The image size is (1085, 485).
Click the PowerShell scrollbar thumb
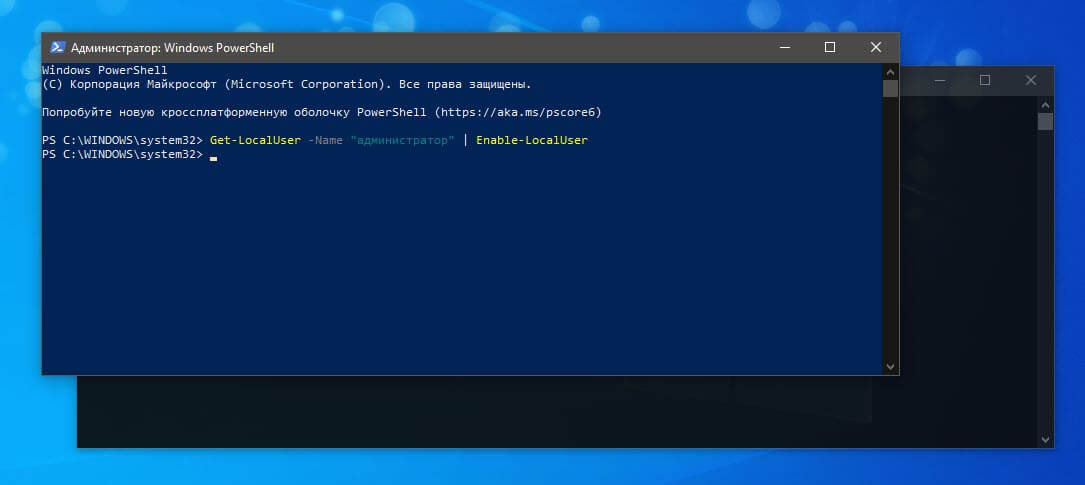pyautogui.click(x=890, y=89)
